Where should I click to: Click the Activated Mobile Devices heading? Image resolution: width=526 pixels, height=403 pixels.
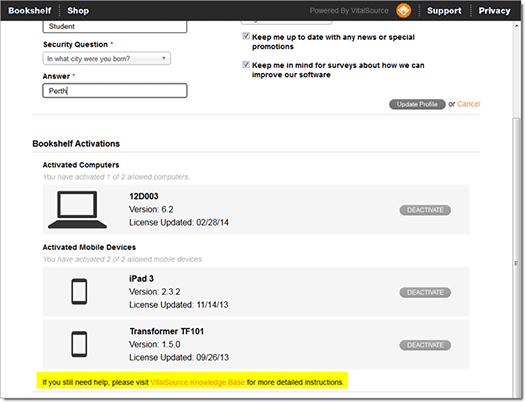[x=89, y=247]
